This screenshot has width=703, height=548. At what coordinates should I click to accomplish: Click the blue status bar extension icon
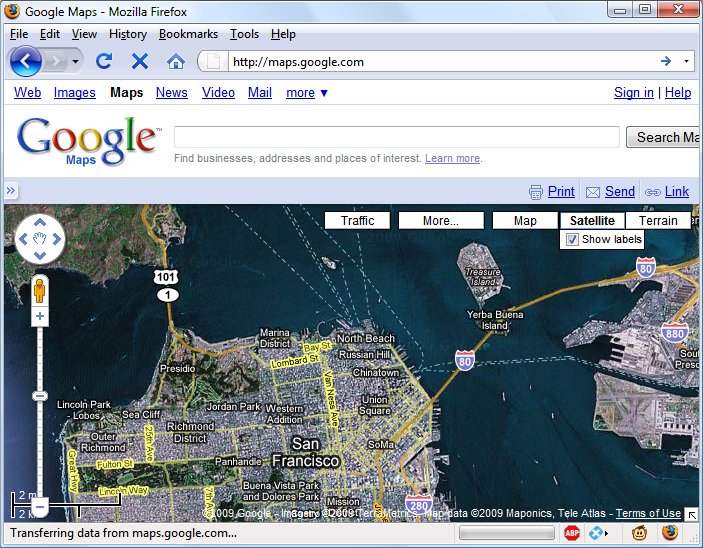pyautogui.click(x=595, y=533)
